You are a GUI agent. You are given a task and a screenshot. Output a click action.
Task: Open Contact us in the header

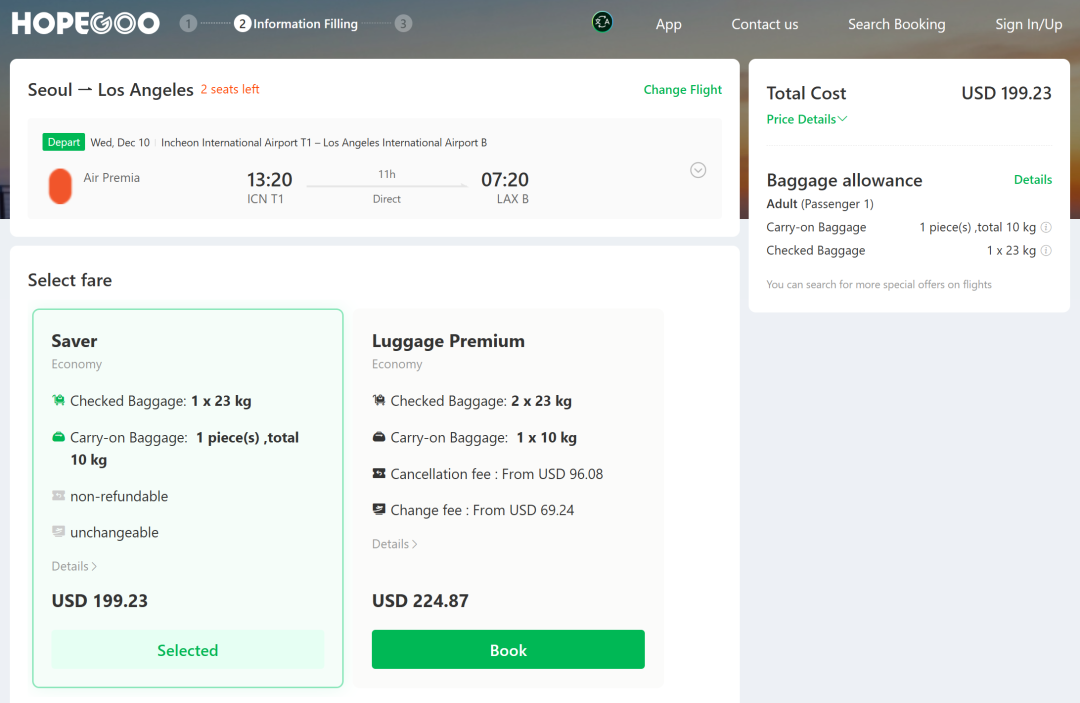pyautogui.click(x=765, y=24)
